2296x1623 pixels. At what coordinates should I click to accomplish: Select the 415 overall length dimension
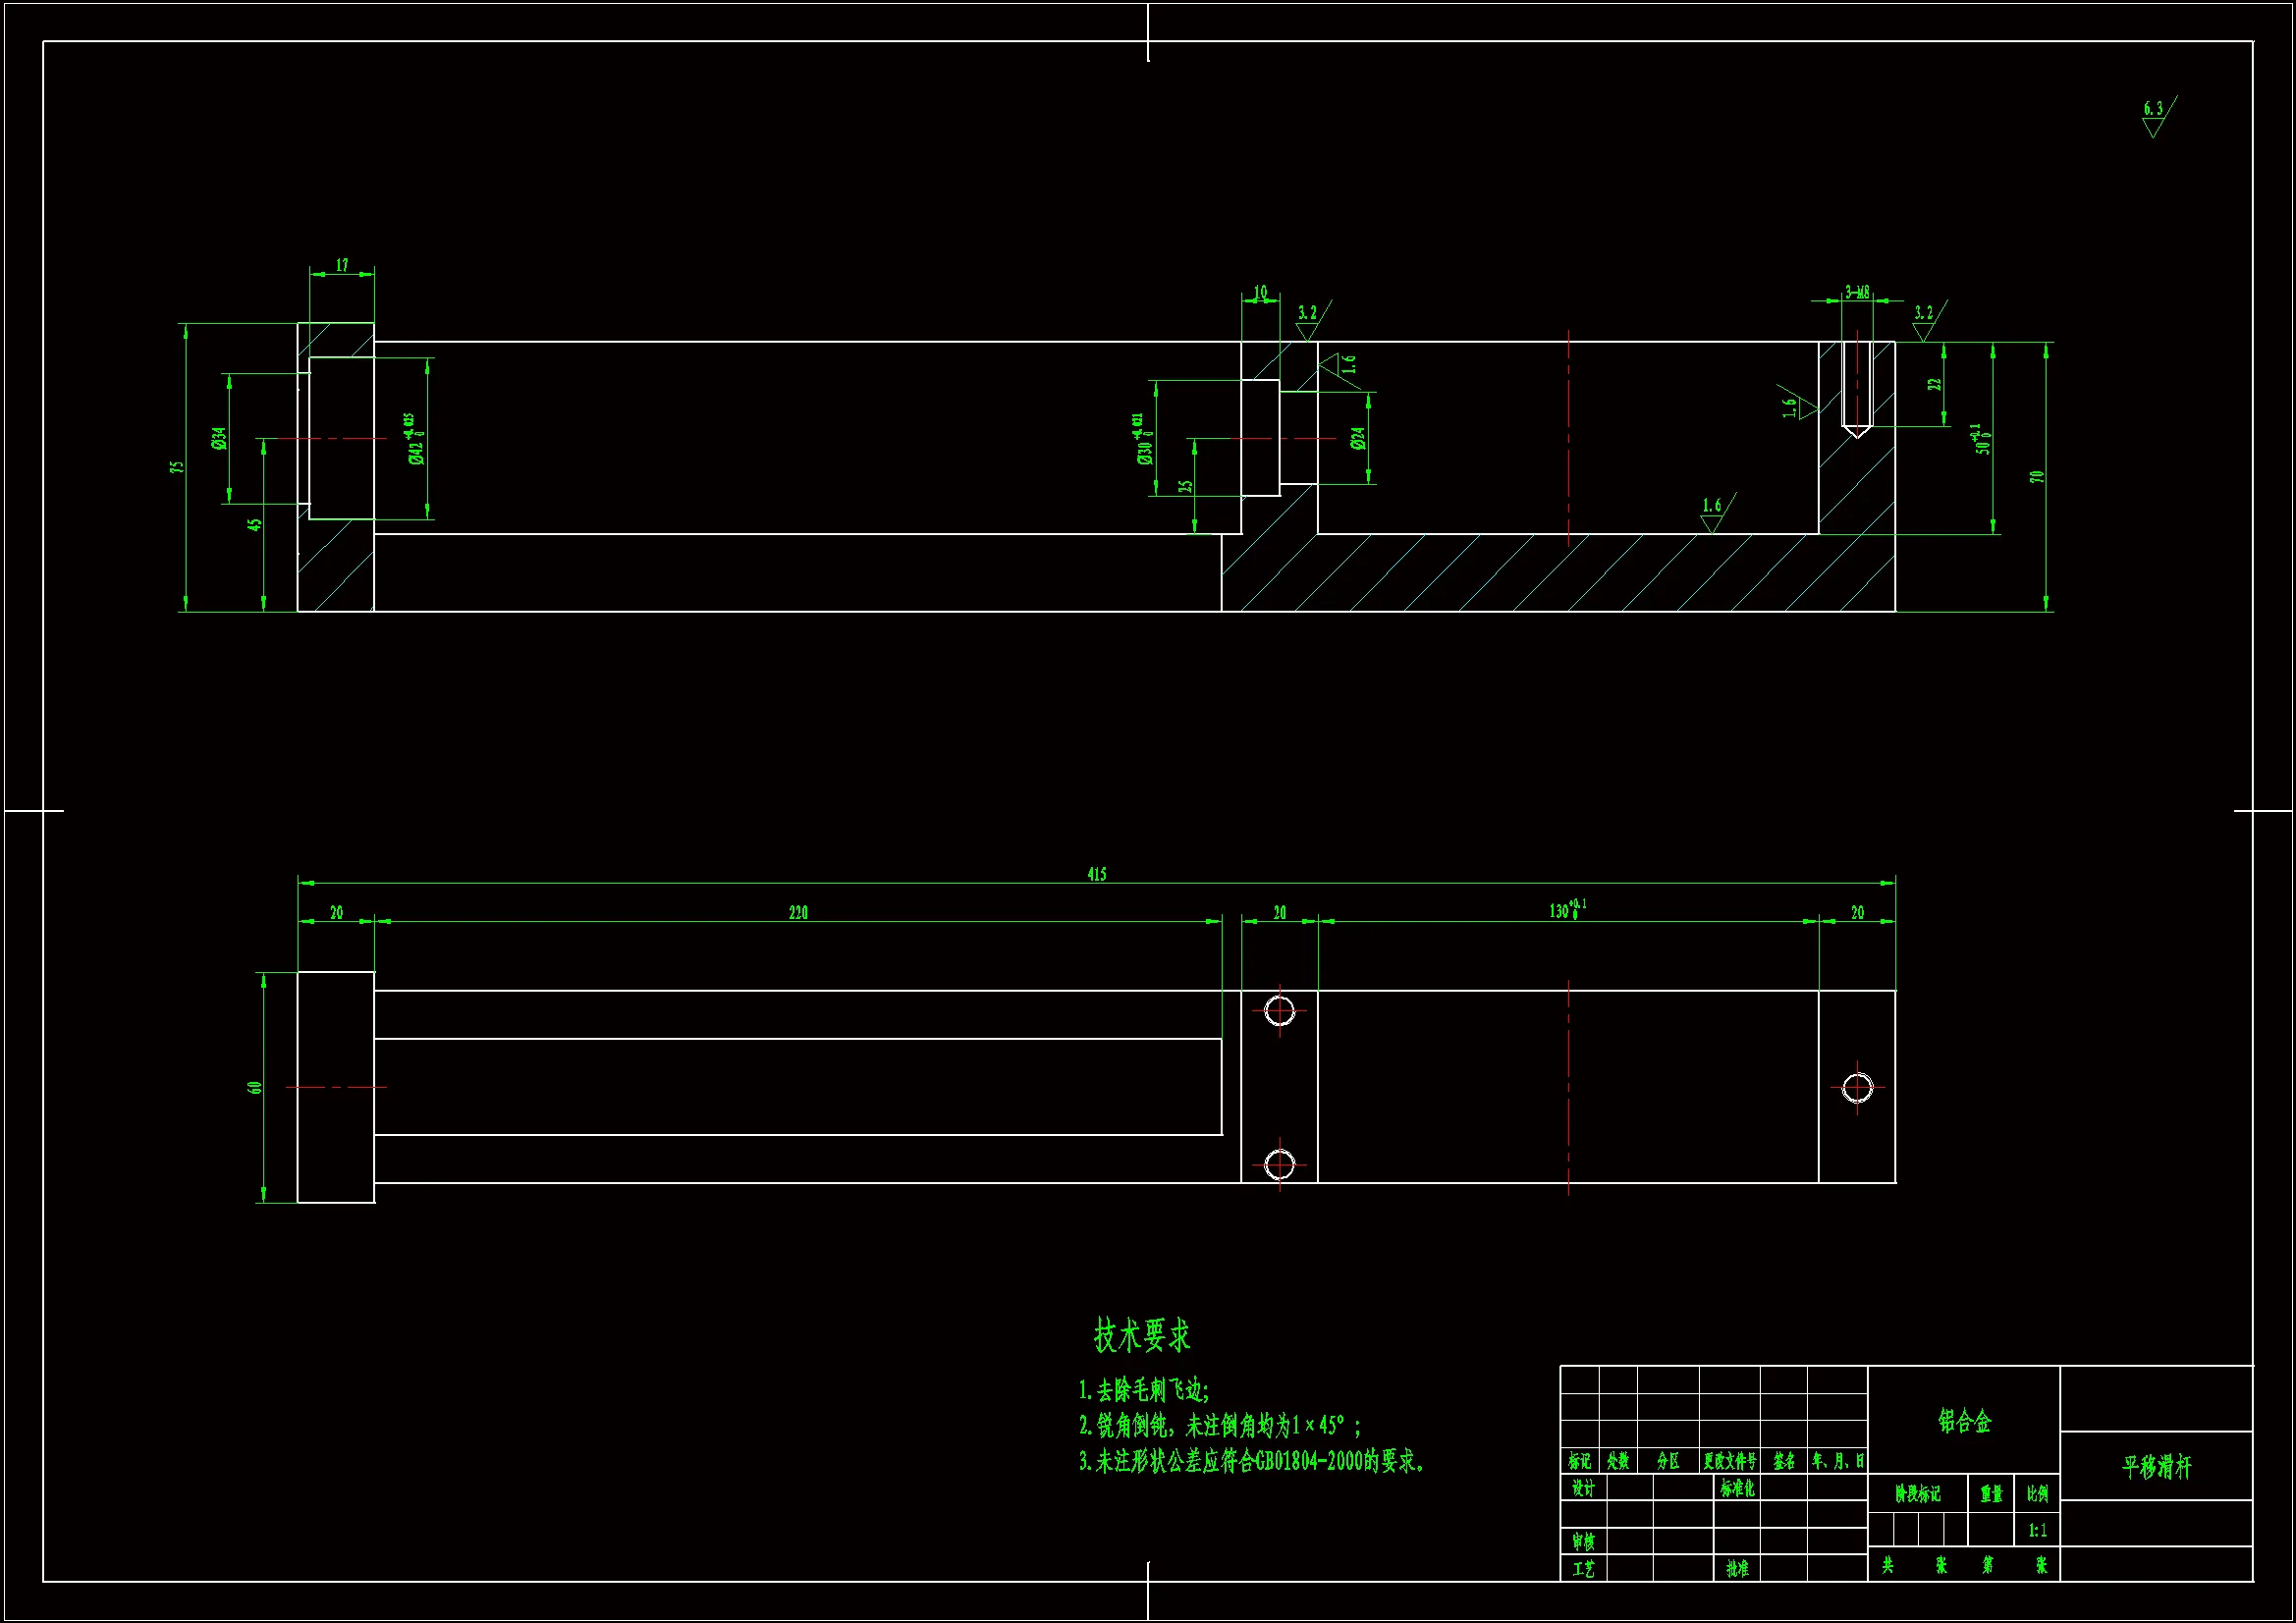pos(1096,874)
